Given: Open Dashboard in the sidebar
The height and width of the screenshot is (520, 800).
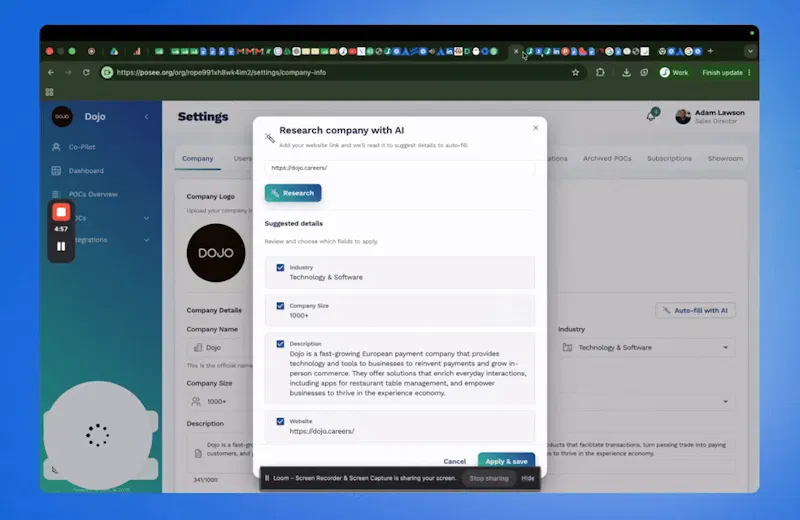Looking at the screenshot, I should tap(86, 170).
